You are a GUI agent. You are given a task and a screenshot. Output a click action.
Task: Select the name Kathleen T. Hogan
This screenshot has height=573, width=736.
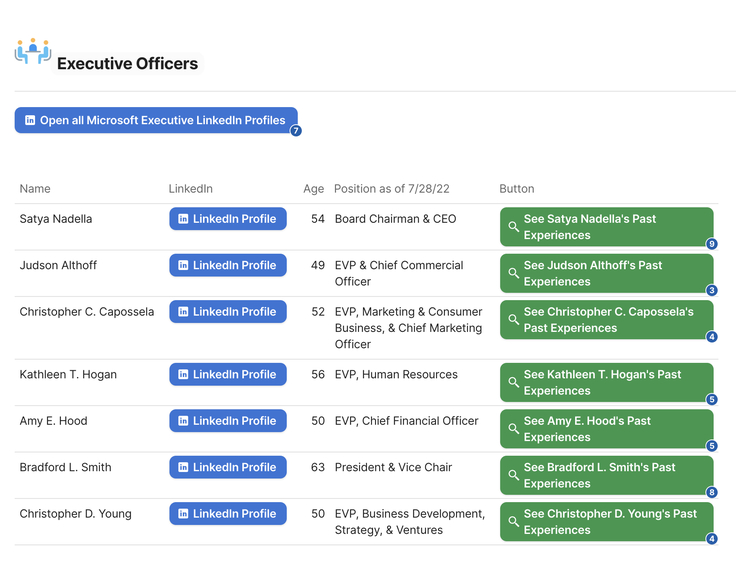(x=68, y=374)
